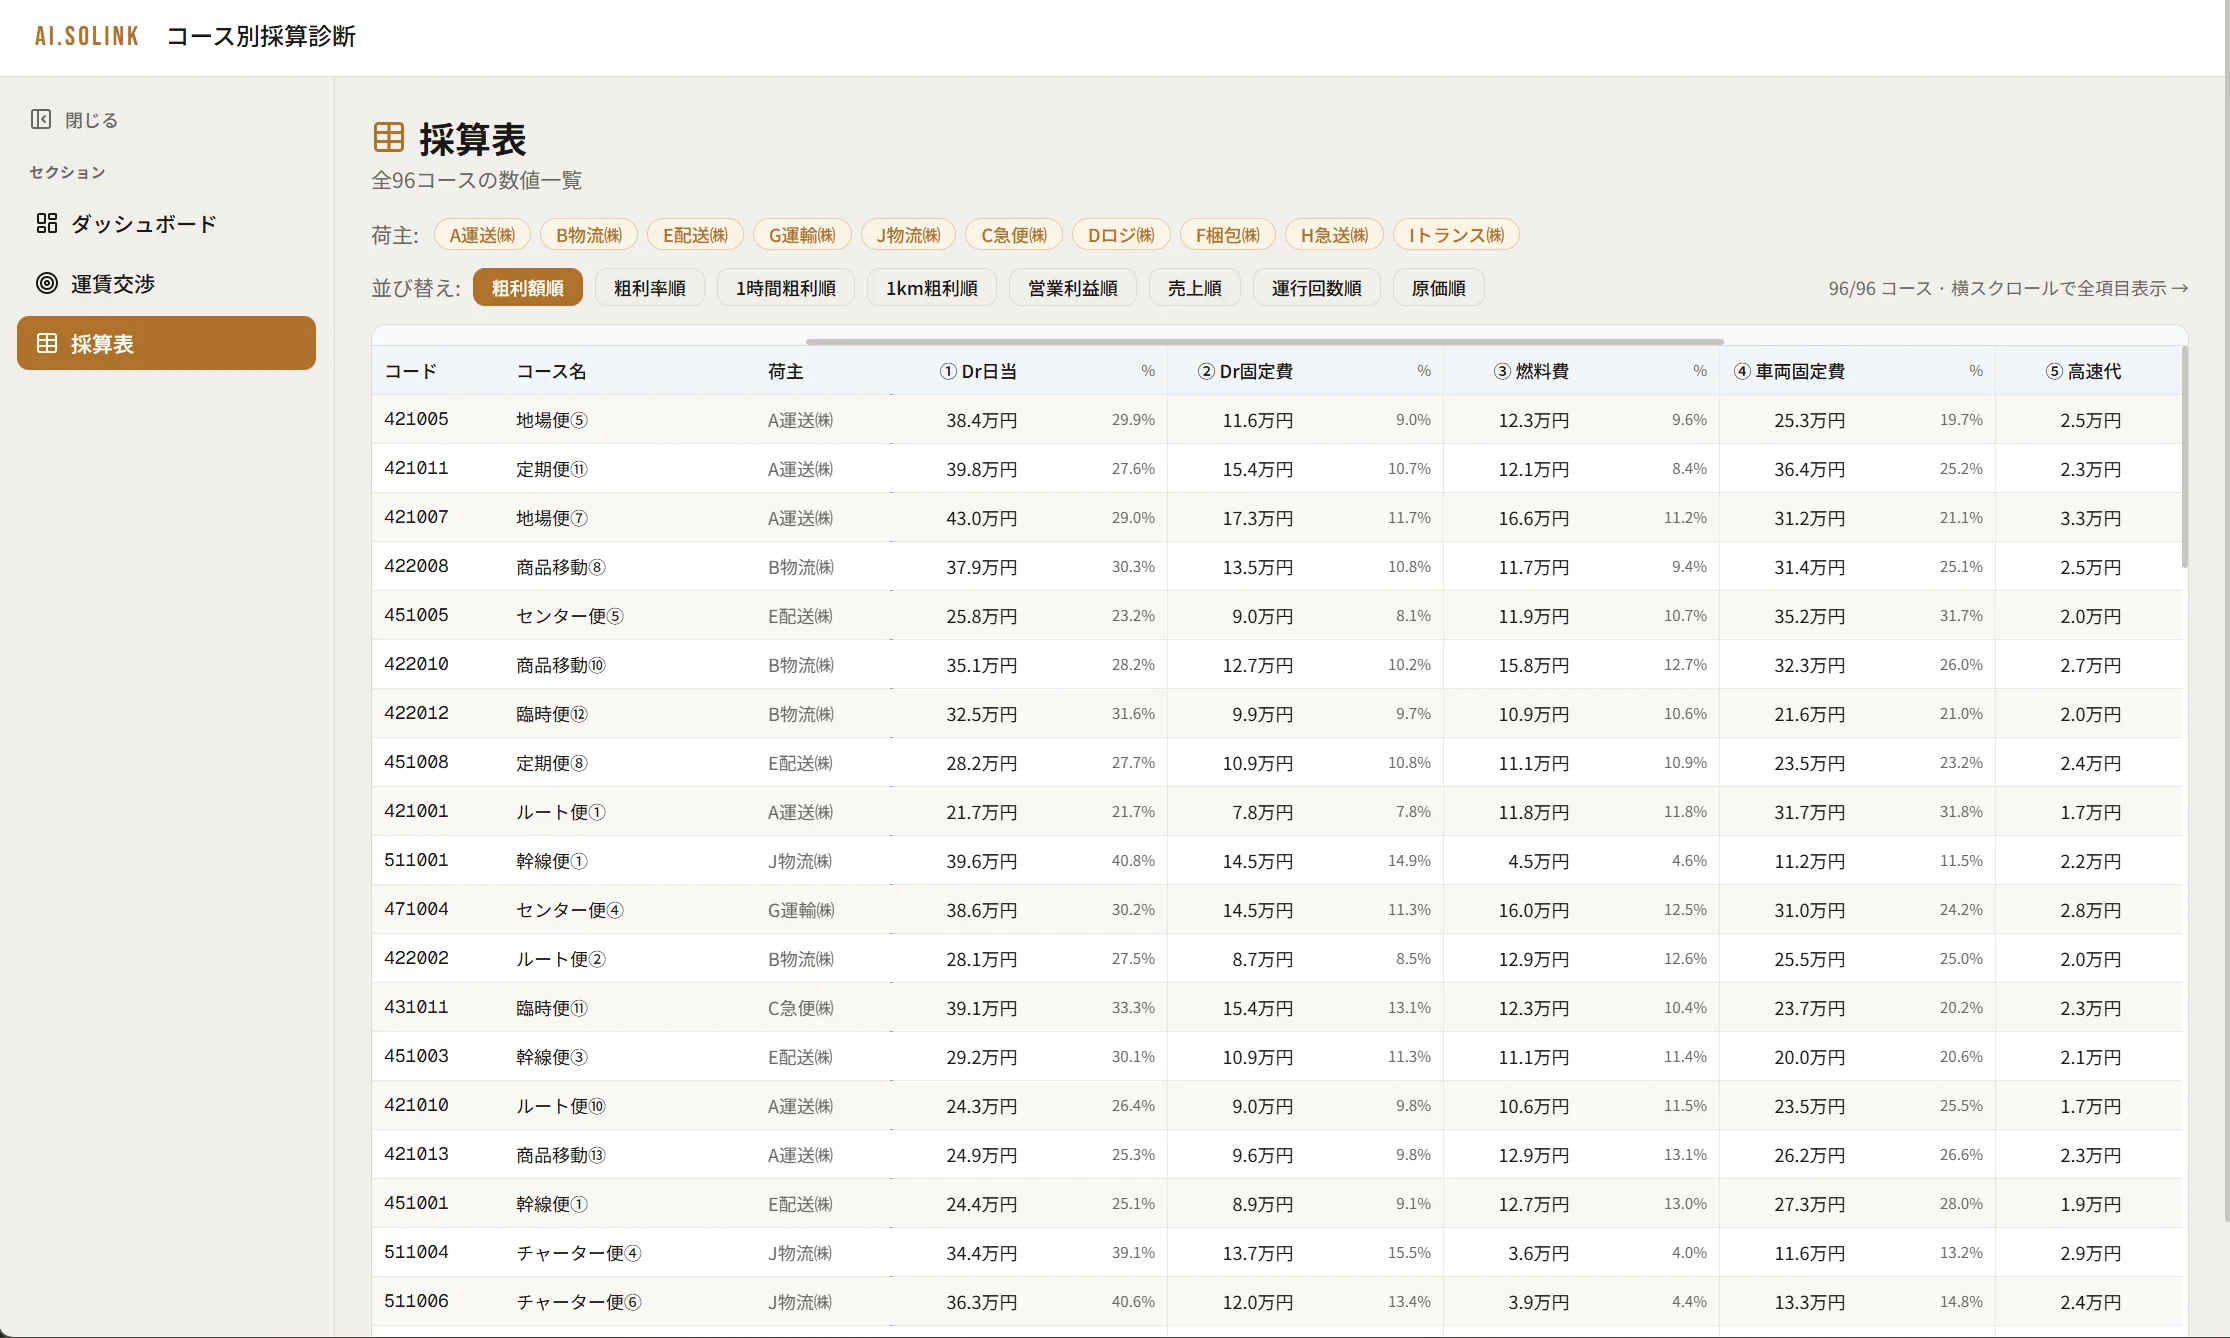Filter by shipper J物流㈱
This screenshot has width=2230, height=1338.
coord(909,235)
